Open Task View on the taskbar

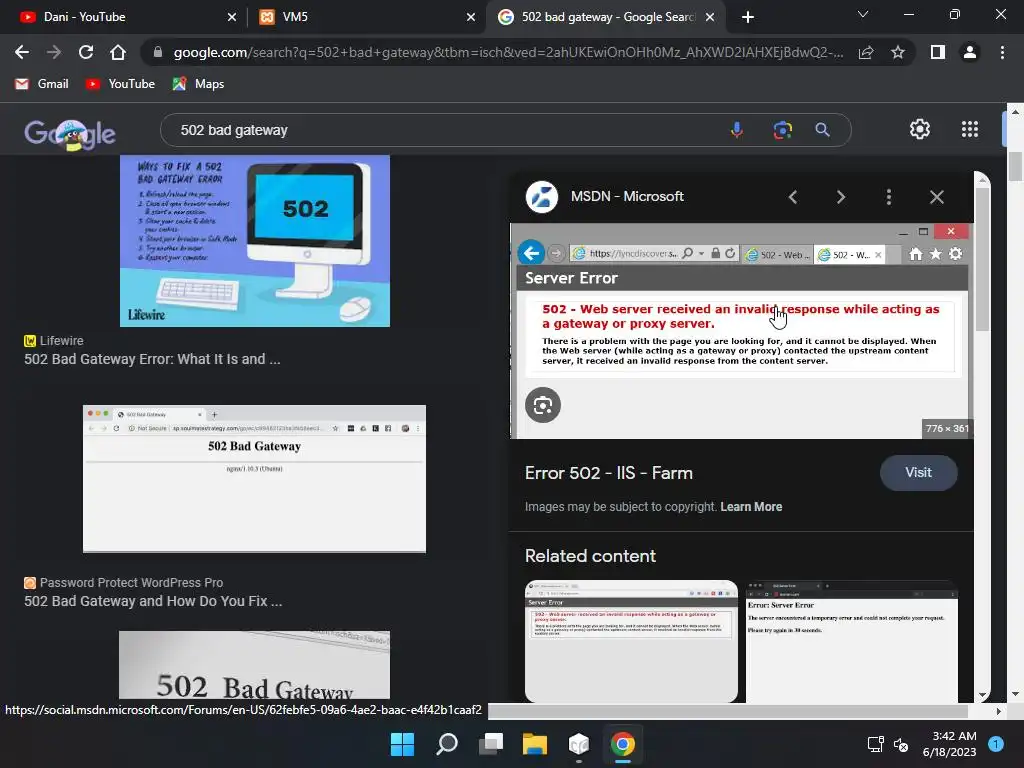[490, 744]
